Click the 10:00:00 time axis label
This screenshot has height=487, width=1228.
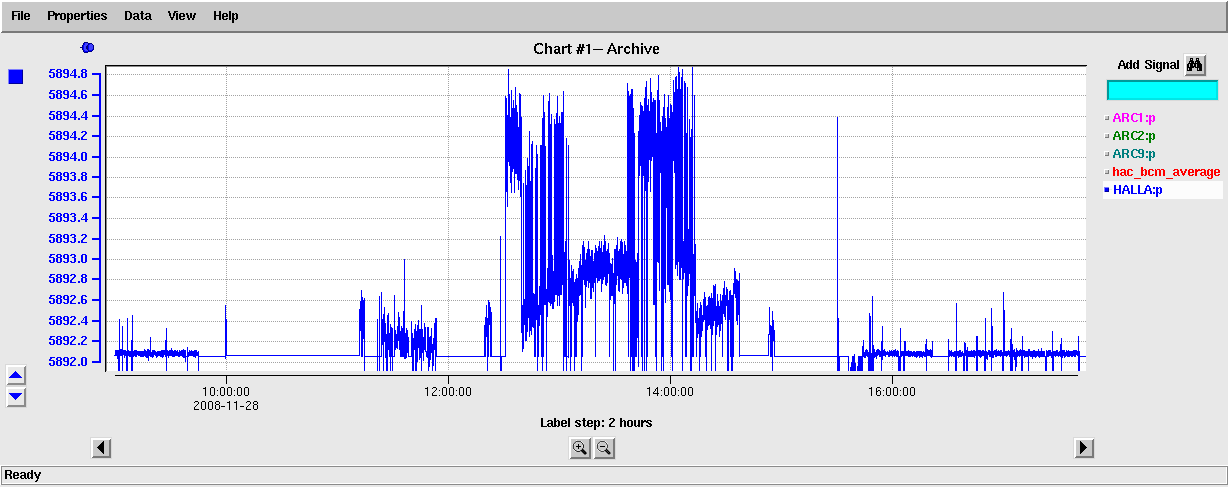click(x=226, y=392)
